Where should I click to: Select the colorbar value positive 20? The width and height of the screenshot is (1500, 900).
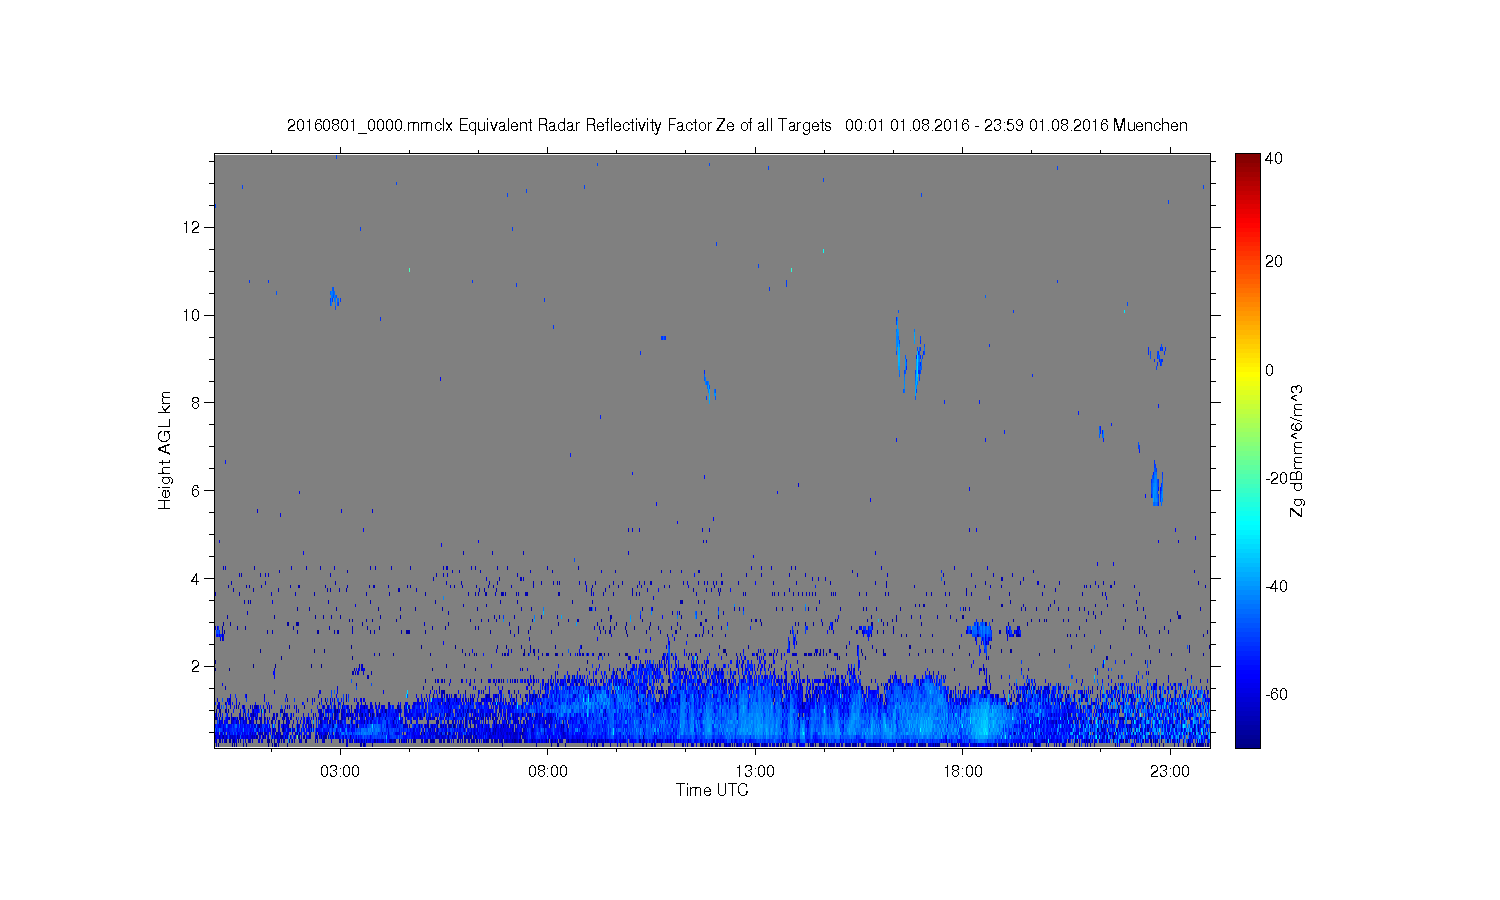[x=1274, y=262]
